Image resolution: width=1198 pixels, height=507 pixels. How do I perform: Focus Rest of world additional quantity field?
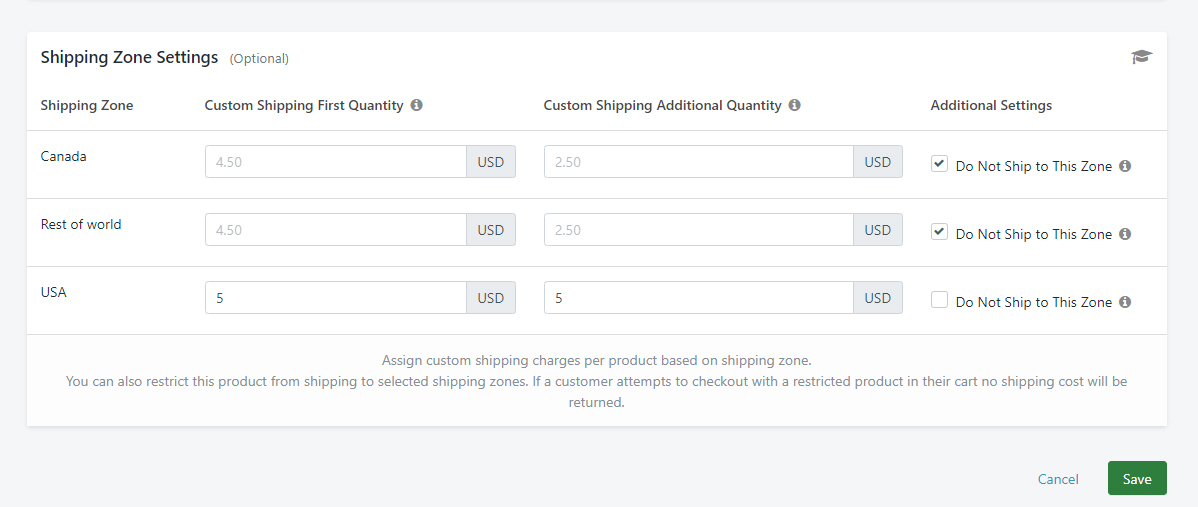coord(698,230)
